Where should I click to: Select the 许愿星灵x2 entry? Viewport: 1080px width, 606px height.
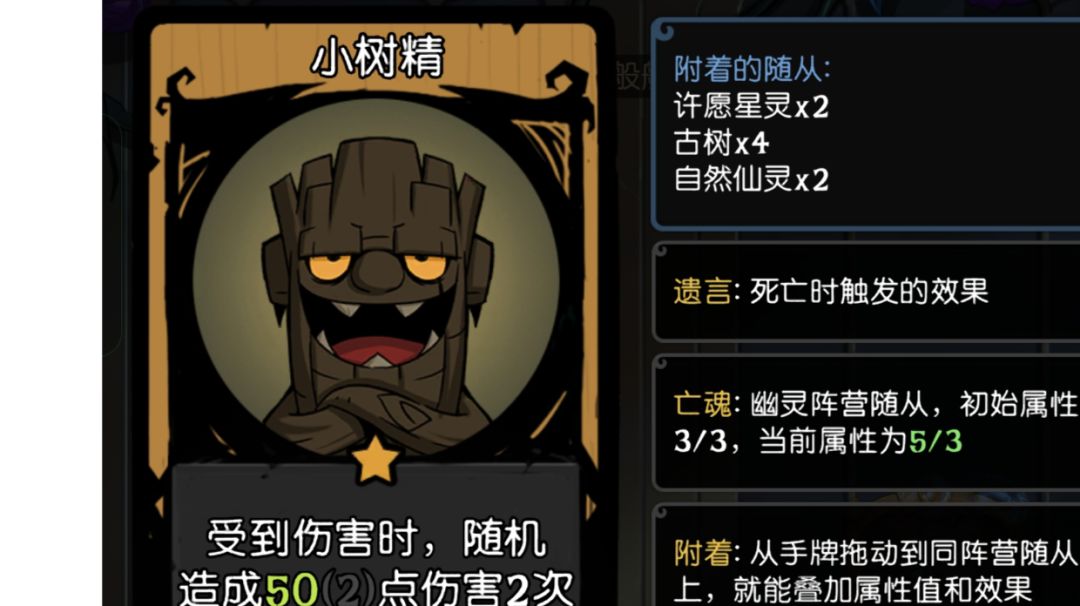tap(751, 107)
